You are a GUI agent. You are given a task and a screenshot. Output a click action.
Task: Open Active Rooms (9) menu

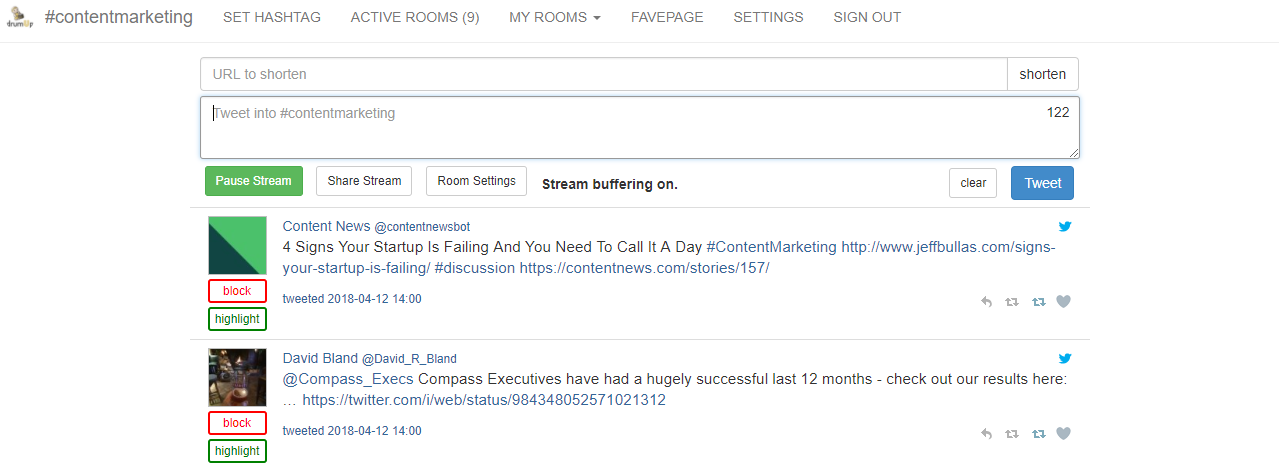[x=415, y=17]
